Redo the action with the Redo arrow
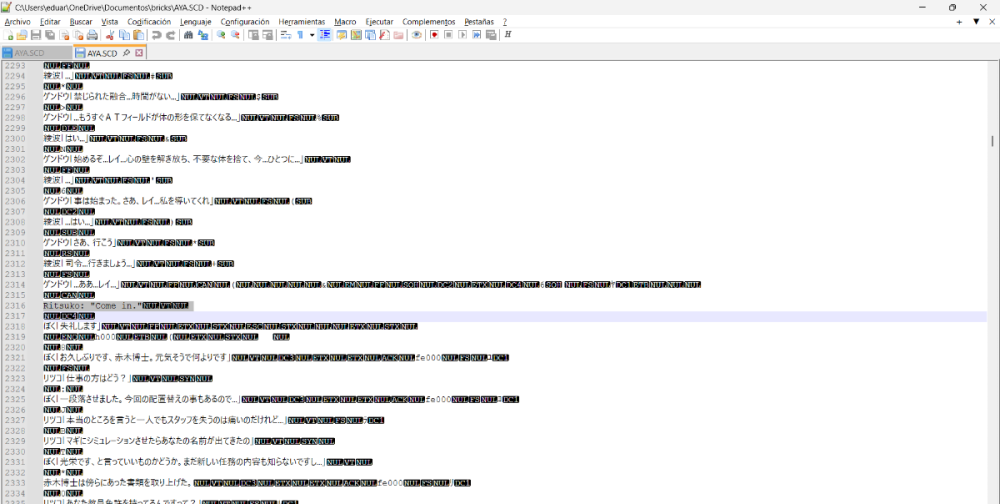This screenshot has height=504, width=1000. tap(170, 34)
